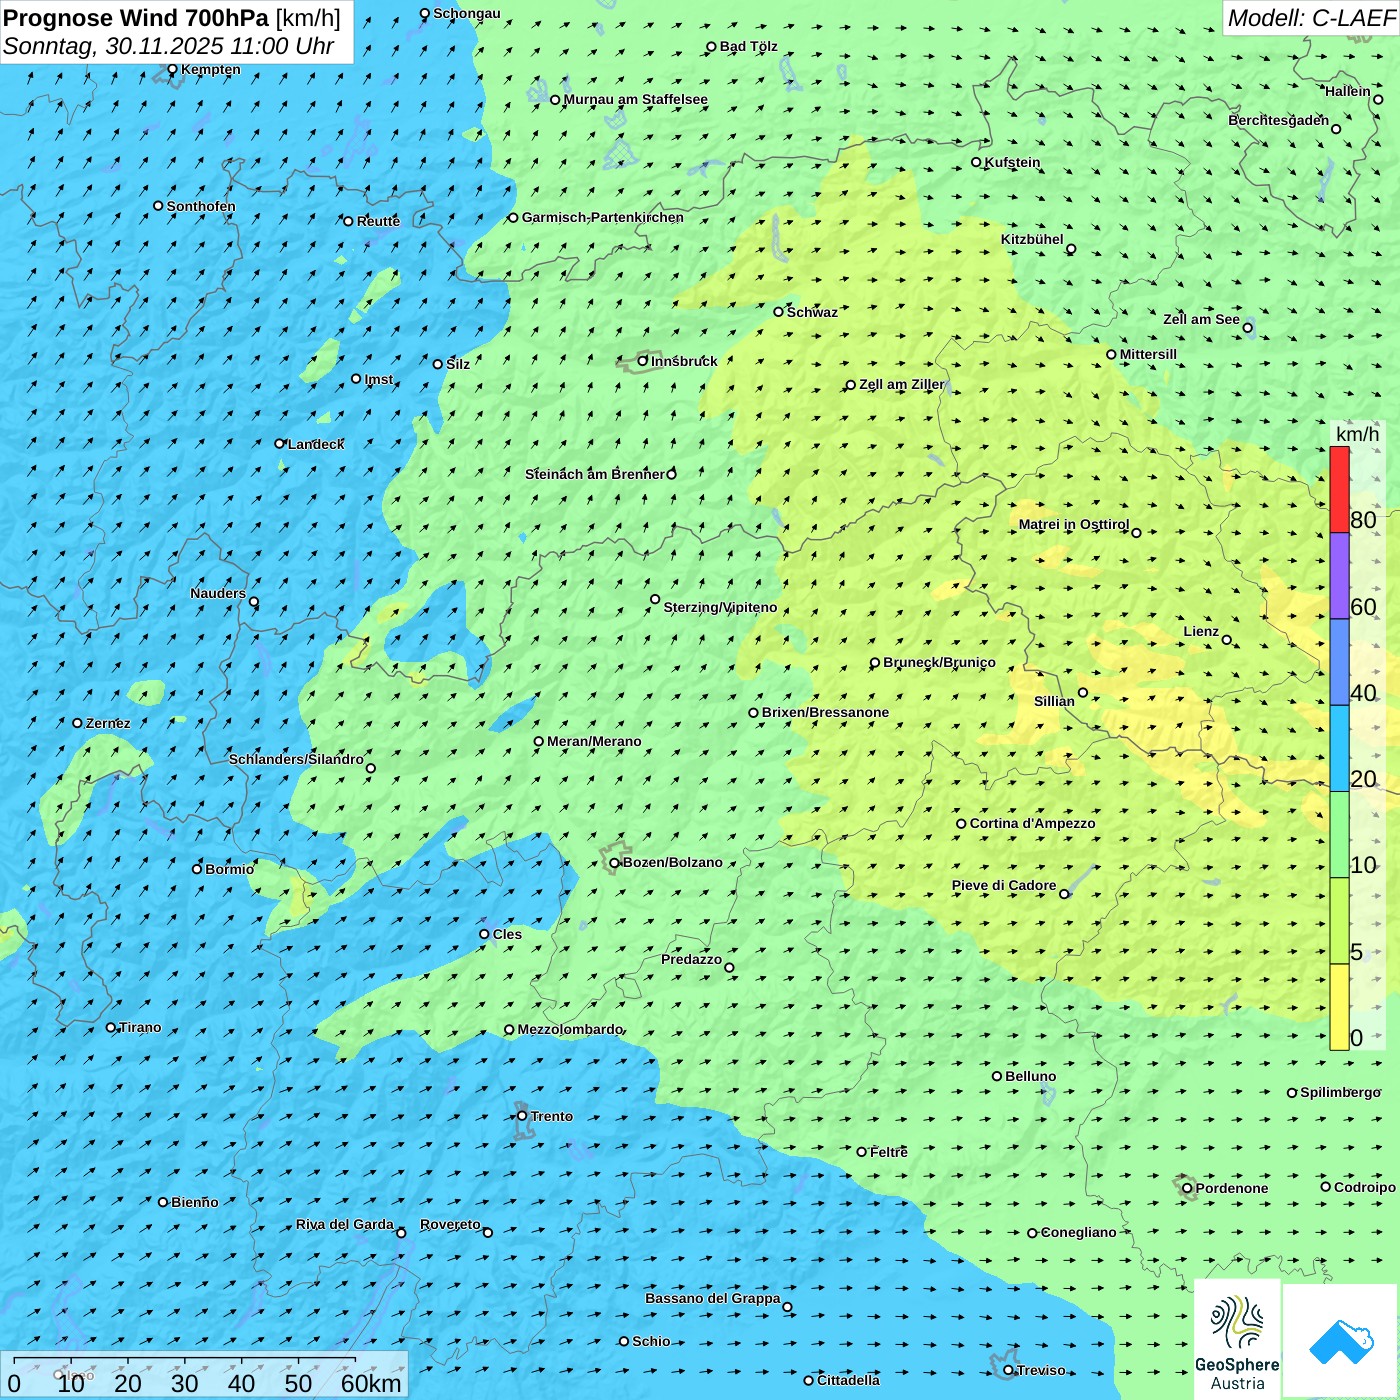Image resolution: width=1400 pixels, height=1400 pixels.
Task: Select the Kempten city marker
Action: tap(172, 70)
